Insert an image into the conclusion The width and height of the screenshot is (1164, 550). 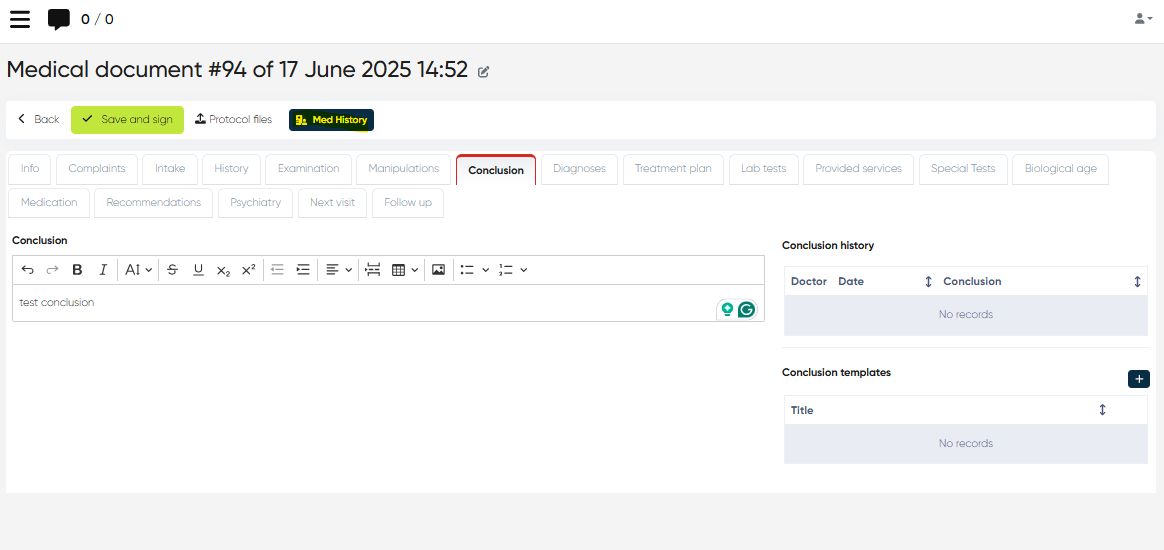pos(438,270)
